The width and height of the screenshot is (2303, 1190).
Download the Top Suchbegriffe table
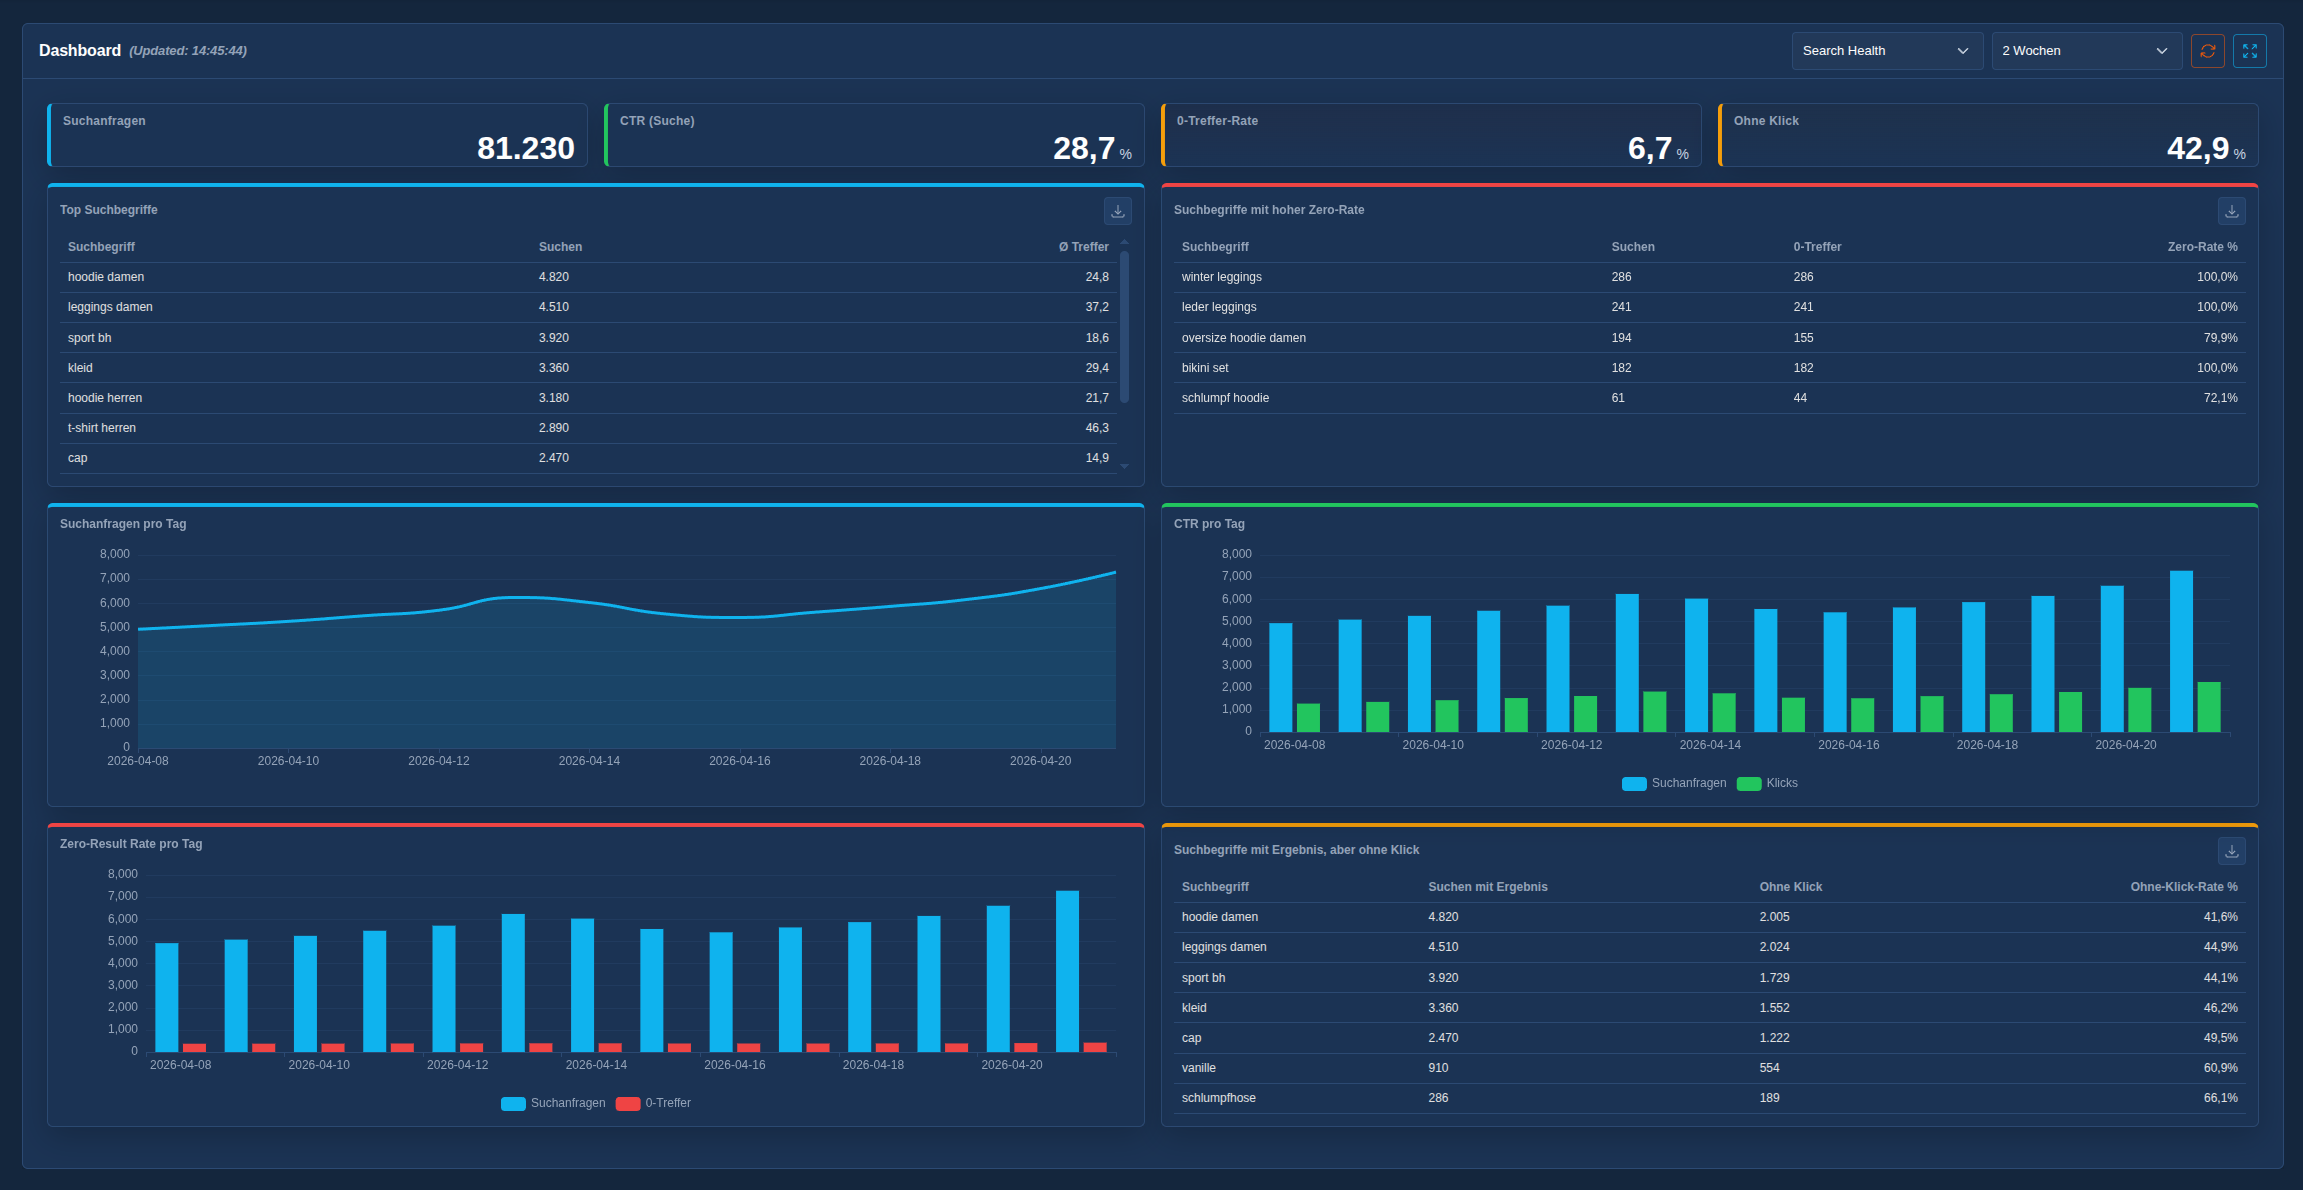[x=1118, y=211]
